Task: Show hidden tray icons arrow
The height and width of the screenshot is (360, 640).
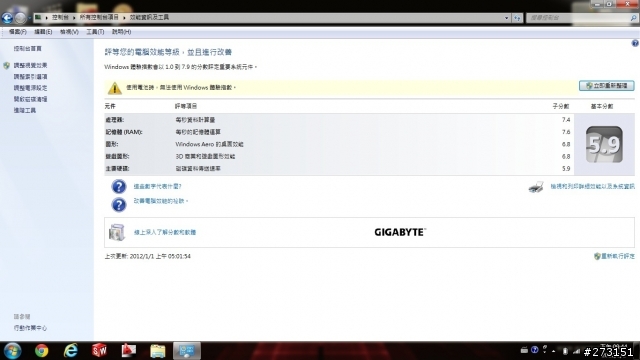Action: coord(554,351)
